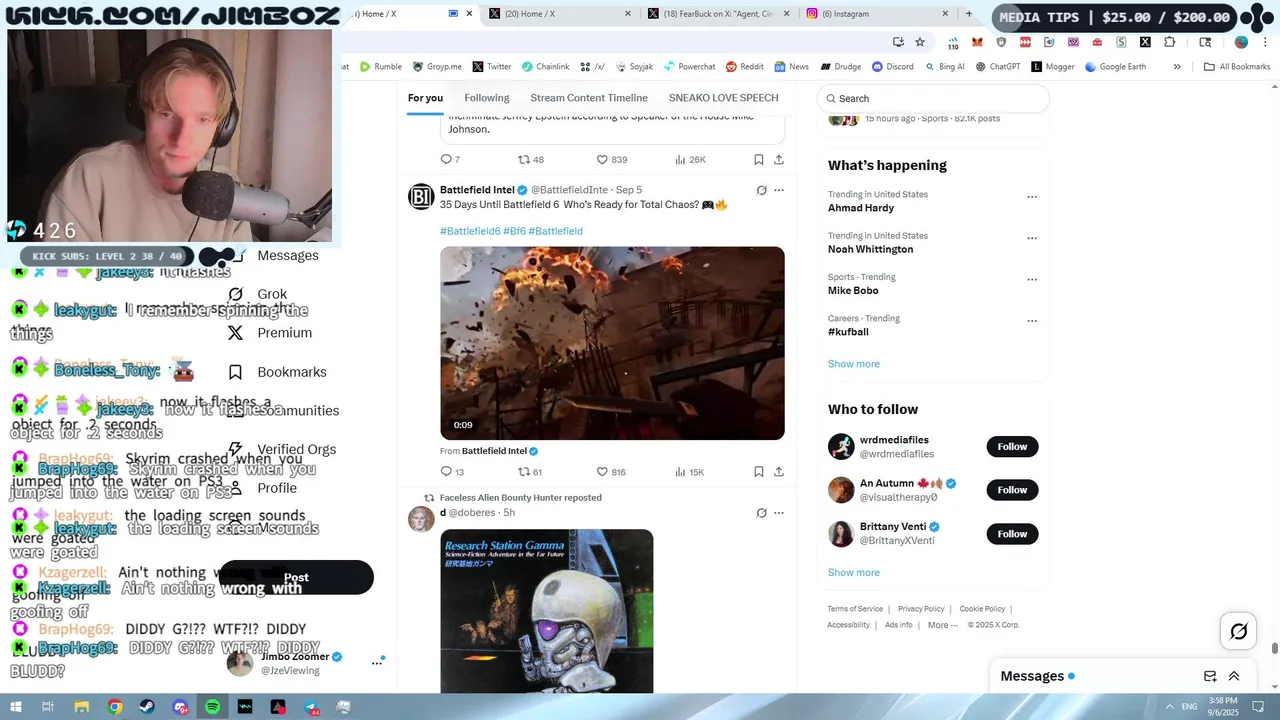The width and height of the screenshot is (1280, 720).
Task: Open the Reddit bookmark
Action: (x=744, y=67)
